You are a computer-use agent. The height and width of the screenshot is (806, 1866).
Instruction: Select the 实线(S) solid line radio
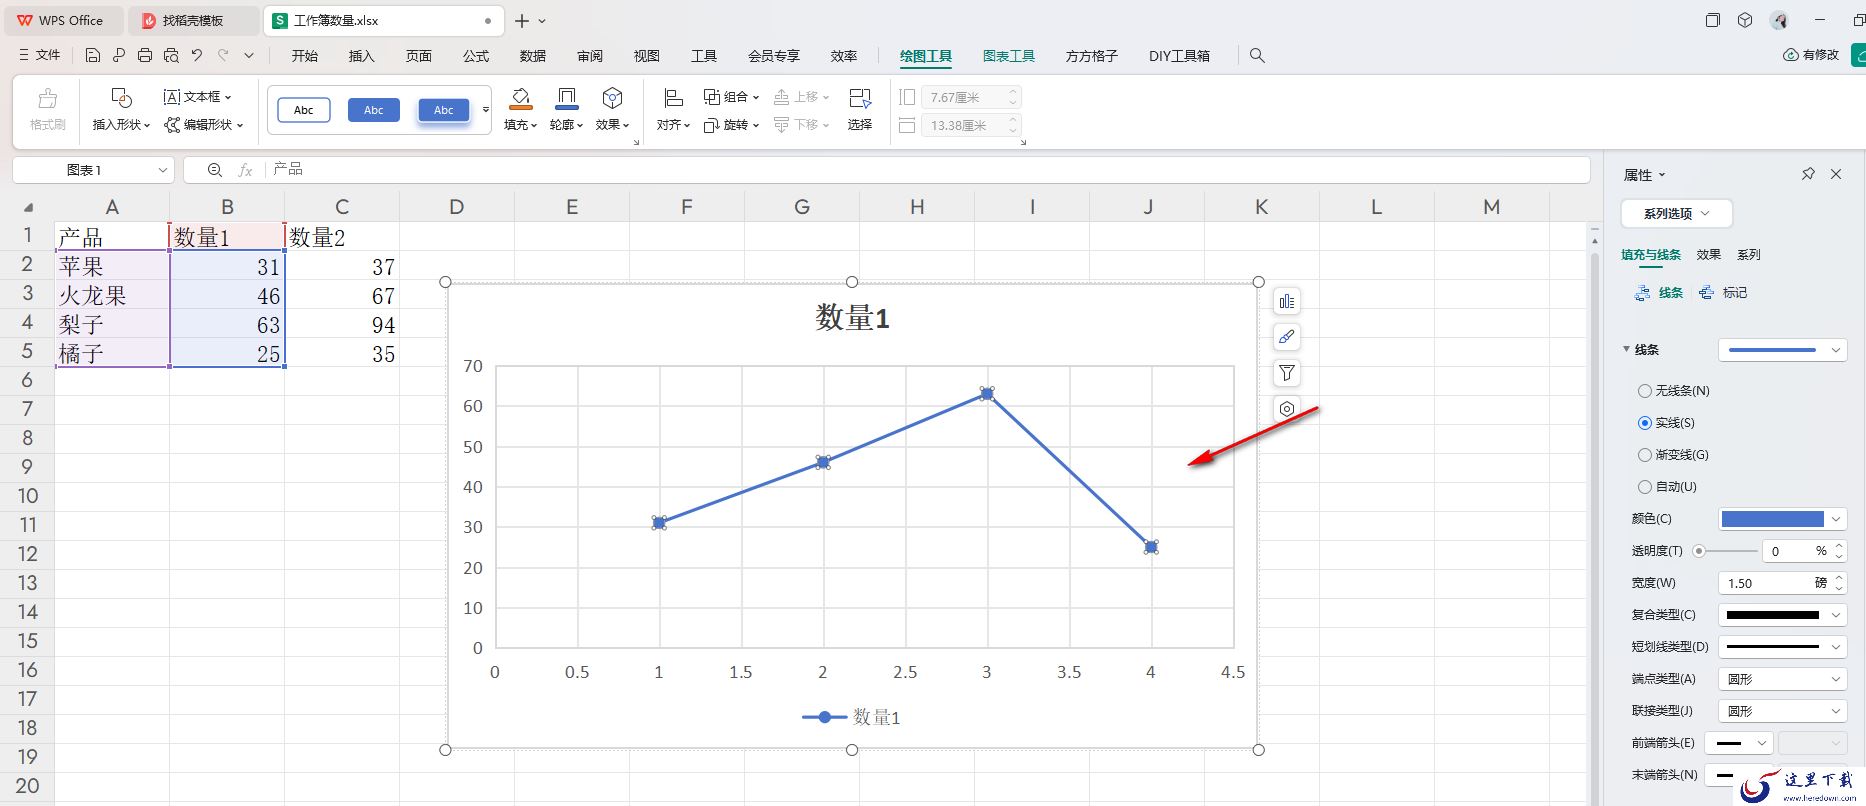coord(1644,423)
